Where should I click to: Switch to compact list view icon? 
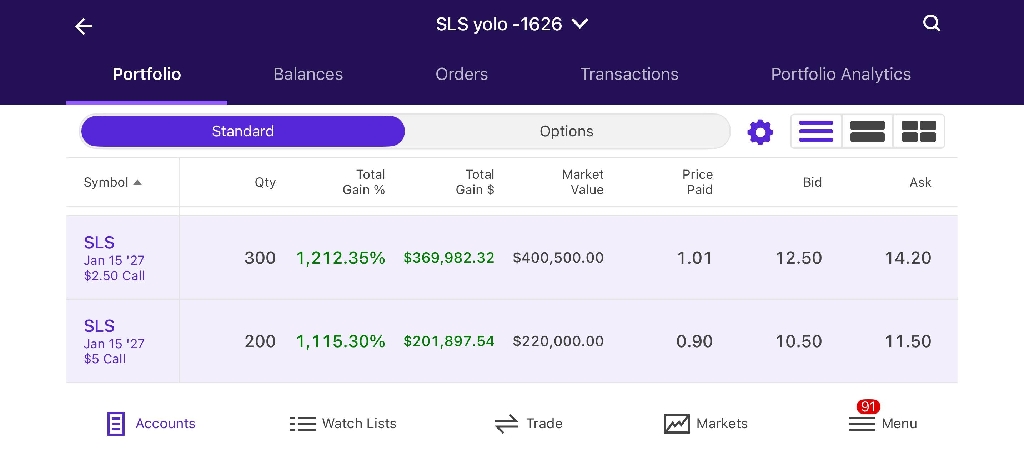coord(816,131)
